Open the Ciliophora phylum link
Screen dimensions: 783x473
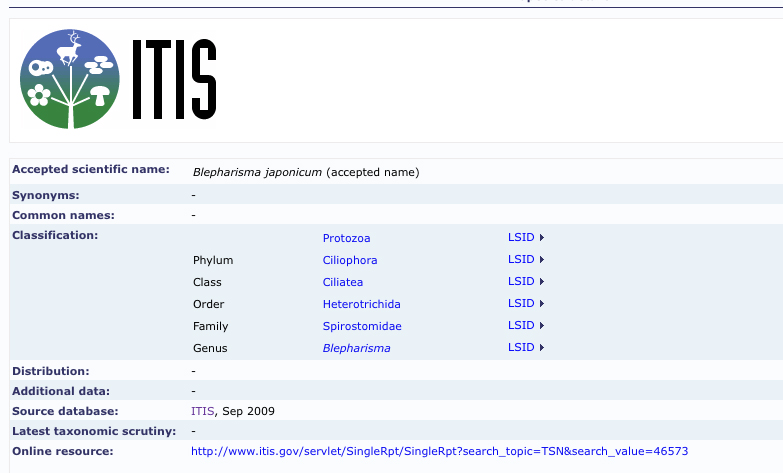(x=350, y=260)
